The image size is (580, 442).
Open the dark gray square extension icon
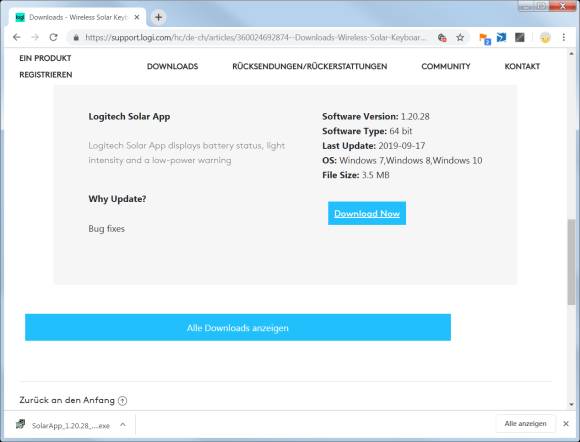point(520,37)
